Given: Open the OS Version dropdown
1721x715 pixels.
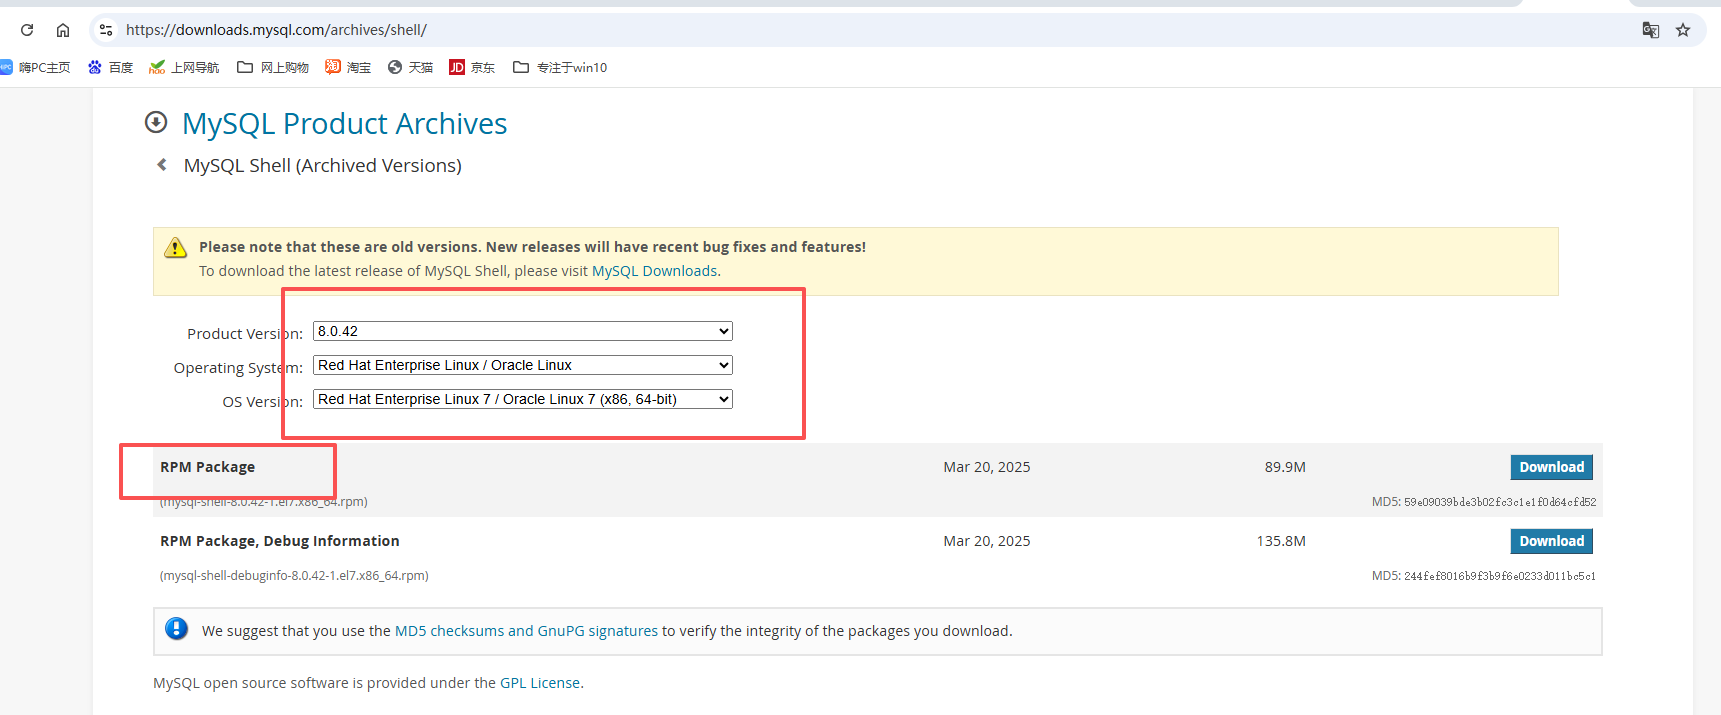Looking at the screenshot, I should coord(523,399).
